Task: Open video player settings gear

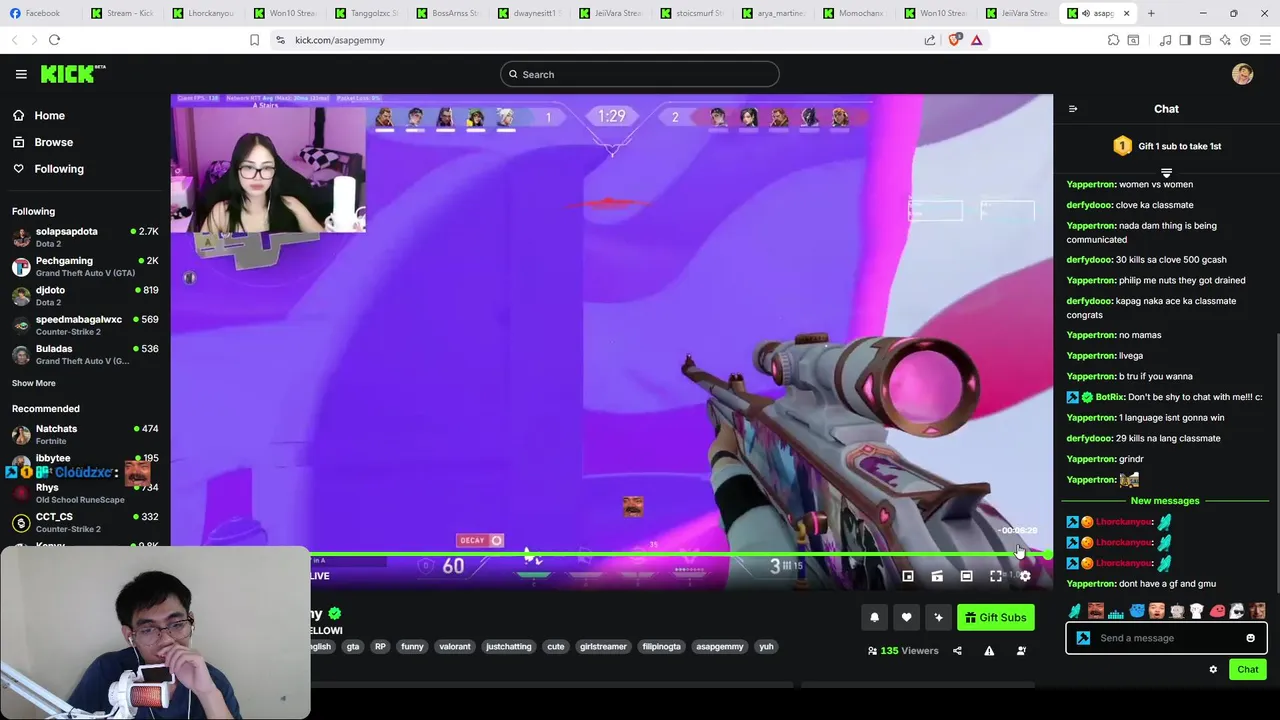Action: (1025, 576)
